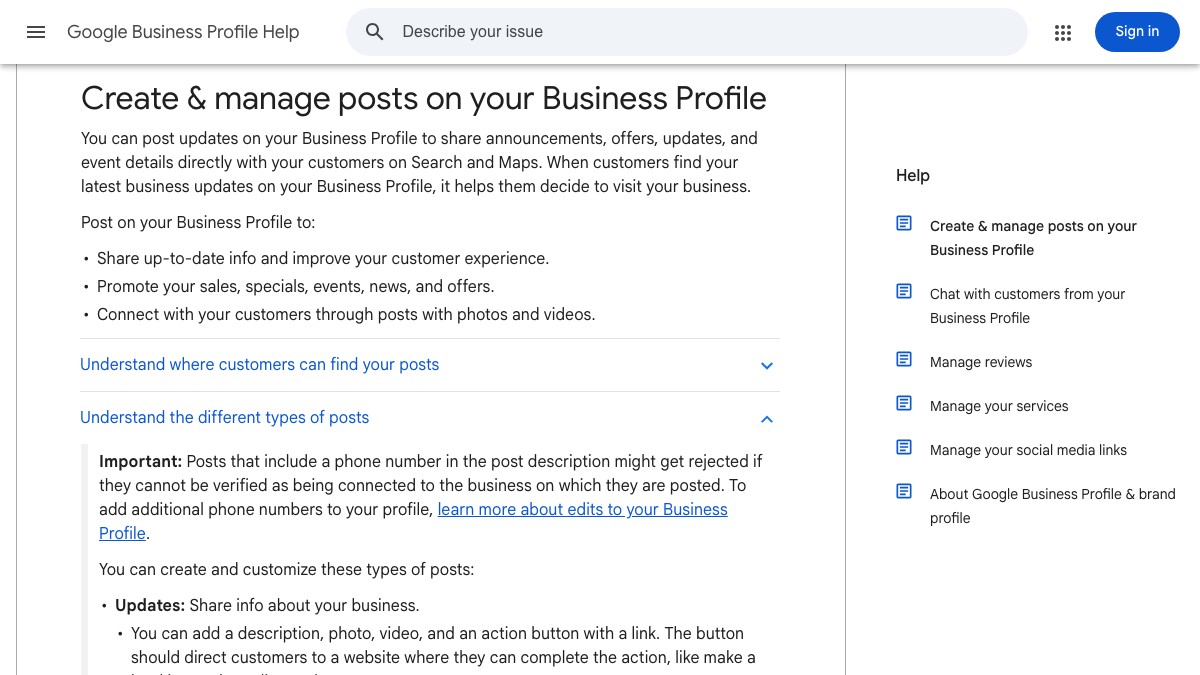Click article icon beside Manage reviews
This screenshot has height=675, width=1200.
pyautogui.click(x=904, y=359)
